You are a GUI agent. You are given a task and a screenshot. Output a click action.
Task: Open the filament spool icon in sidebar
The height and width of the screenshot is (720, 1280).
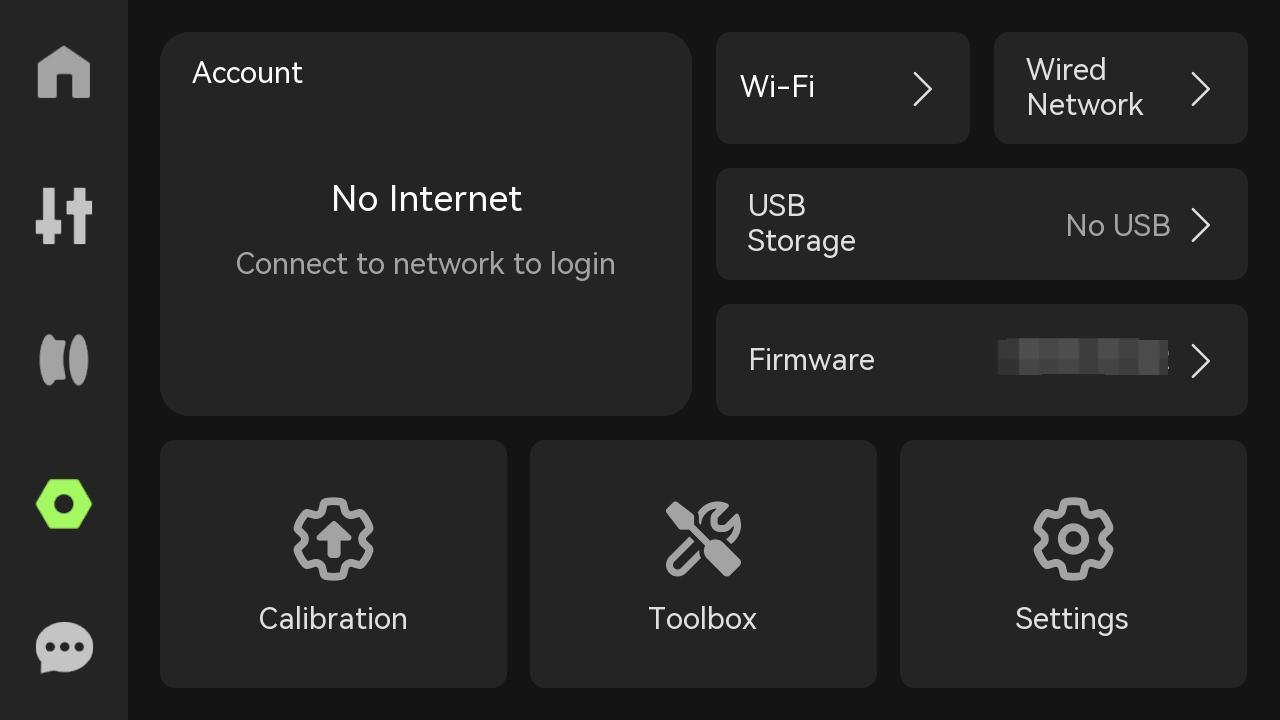(x=64, y=360)
